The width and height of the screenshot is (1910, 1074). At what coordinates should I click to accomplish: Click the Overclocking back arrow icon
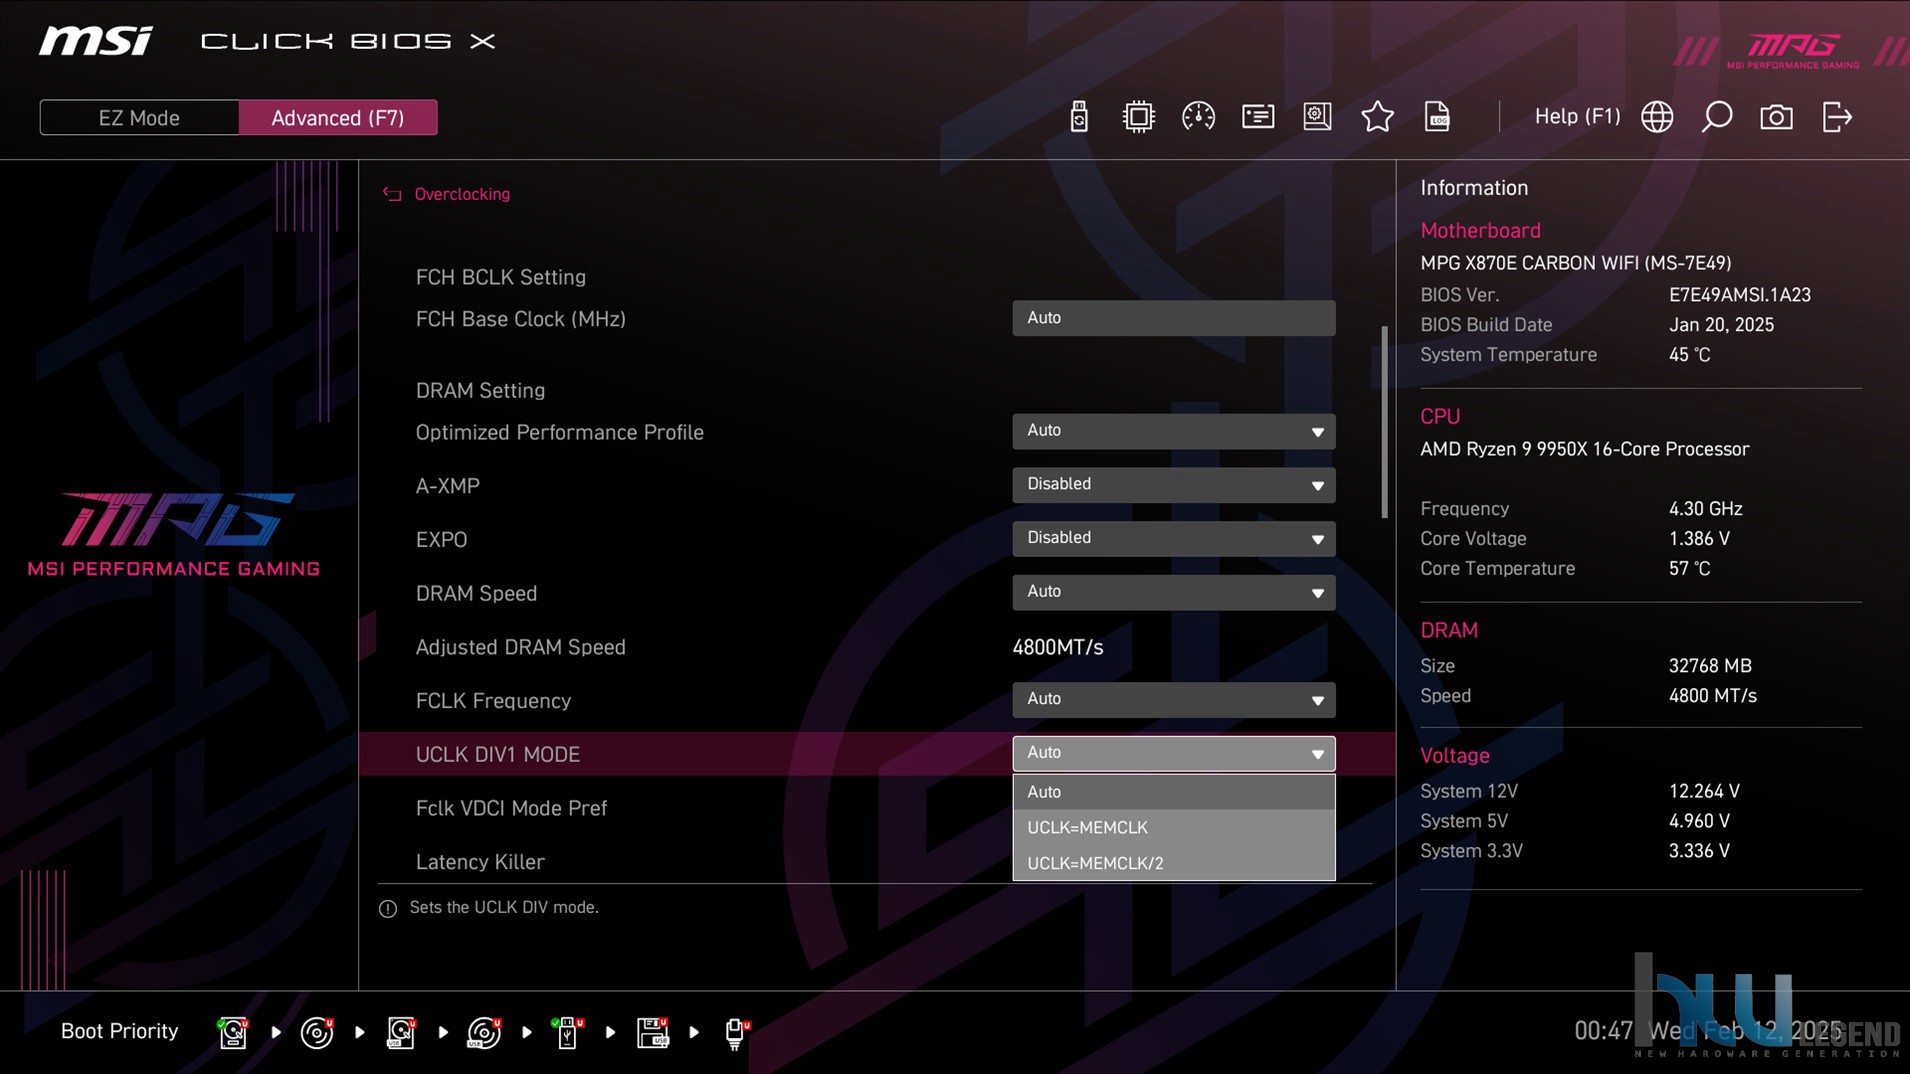click(x=392, y=194)
